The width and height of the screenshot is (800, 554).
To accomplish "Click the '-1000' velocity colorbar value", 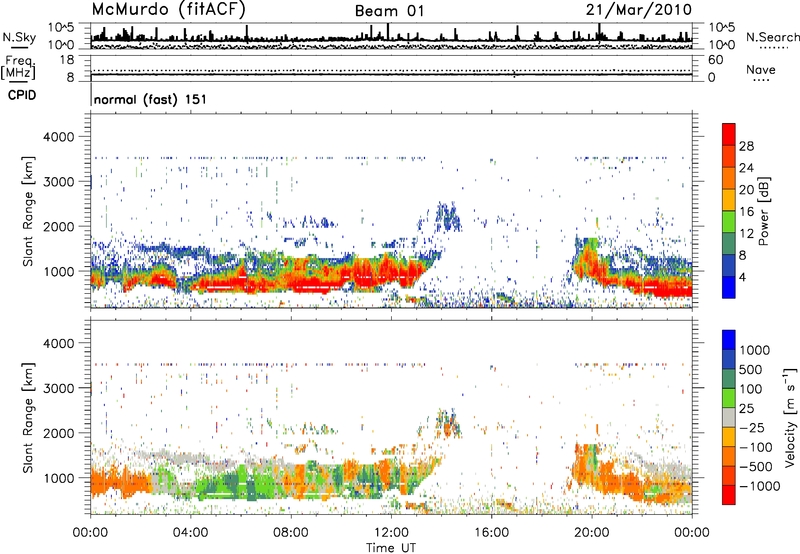I will (x=759, y=486).
